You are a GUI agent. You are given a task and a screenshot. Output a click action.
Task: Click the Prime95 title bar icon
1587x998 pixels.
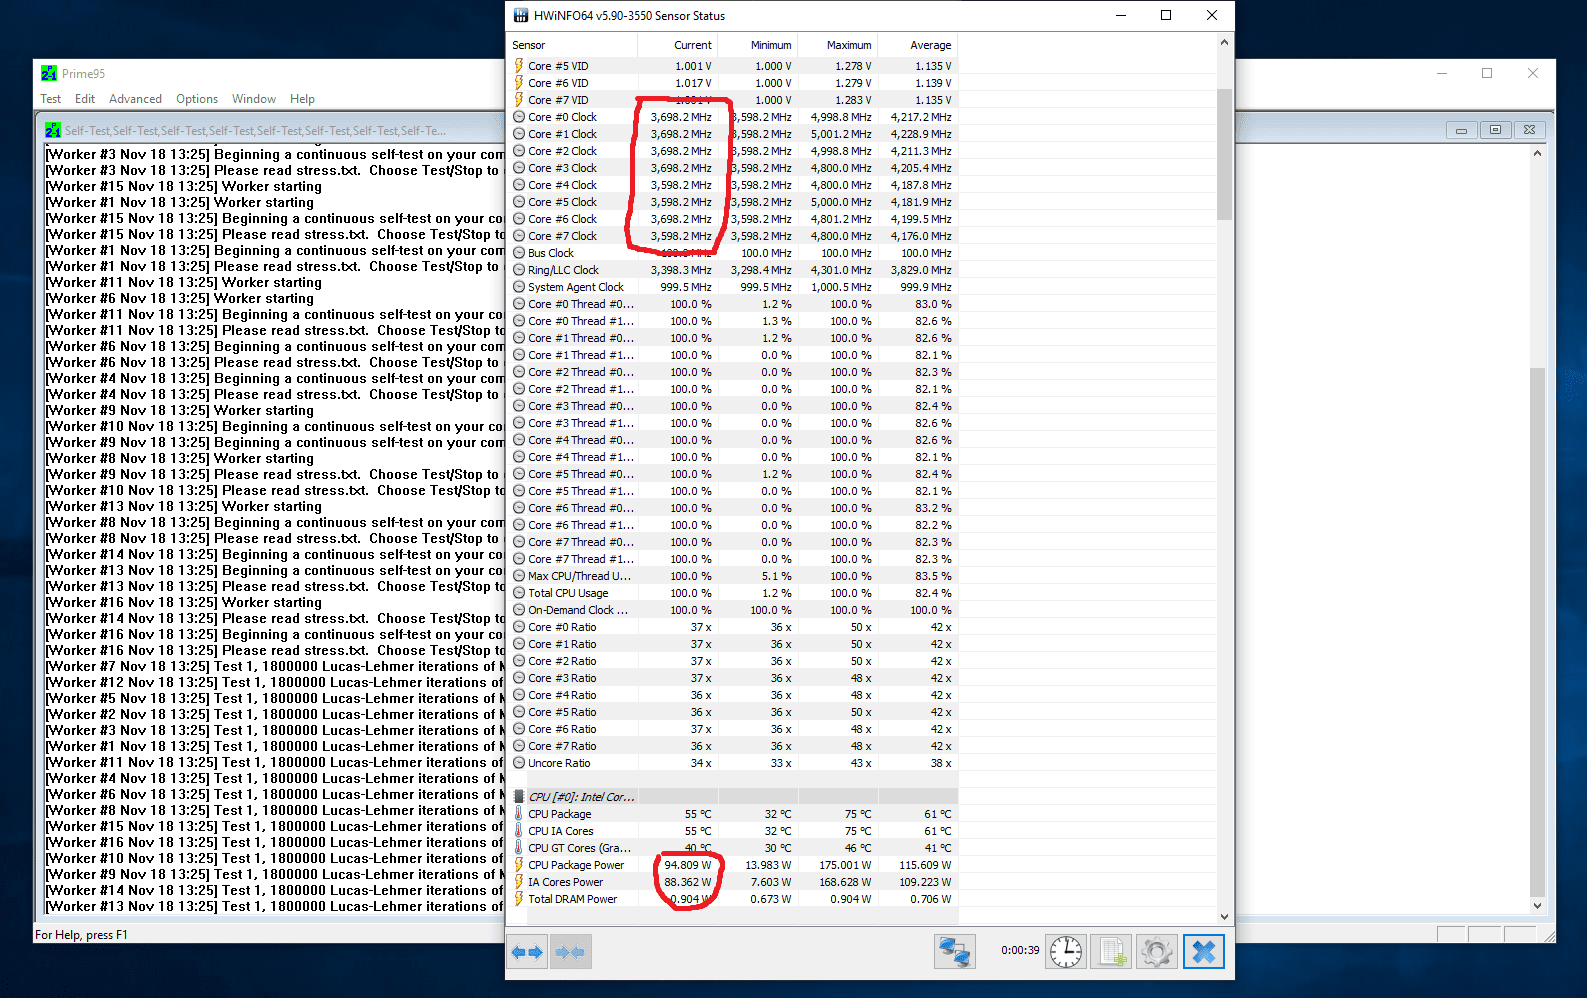point(49,73)
